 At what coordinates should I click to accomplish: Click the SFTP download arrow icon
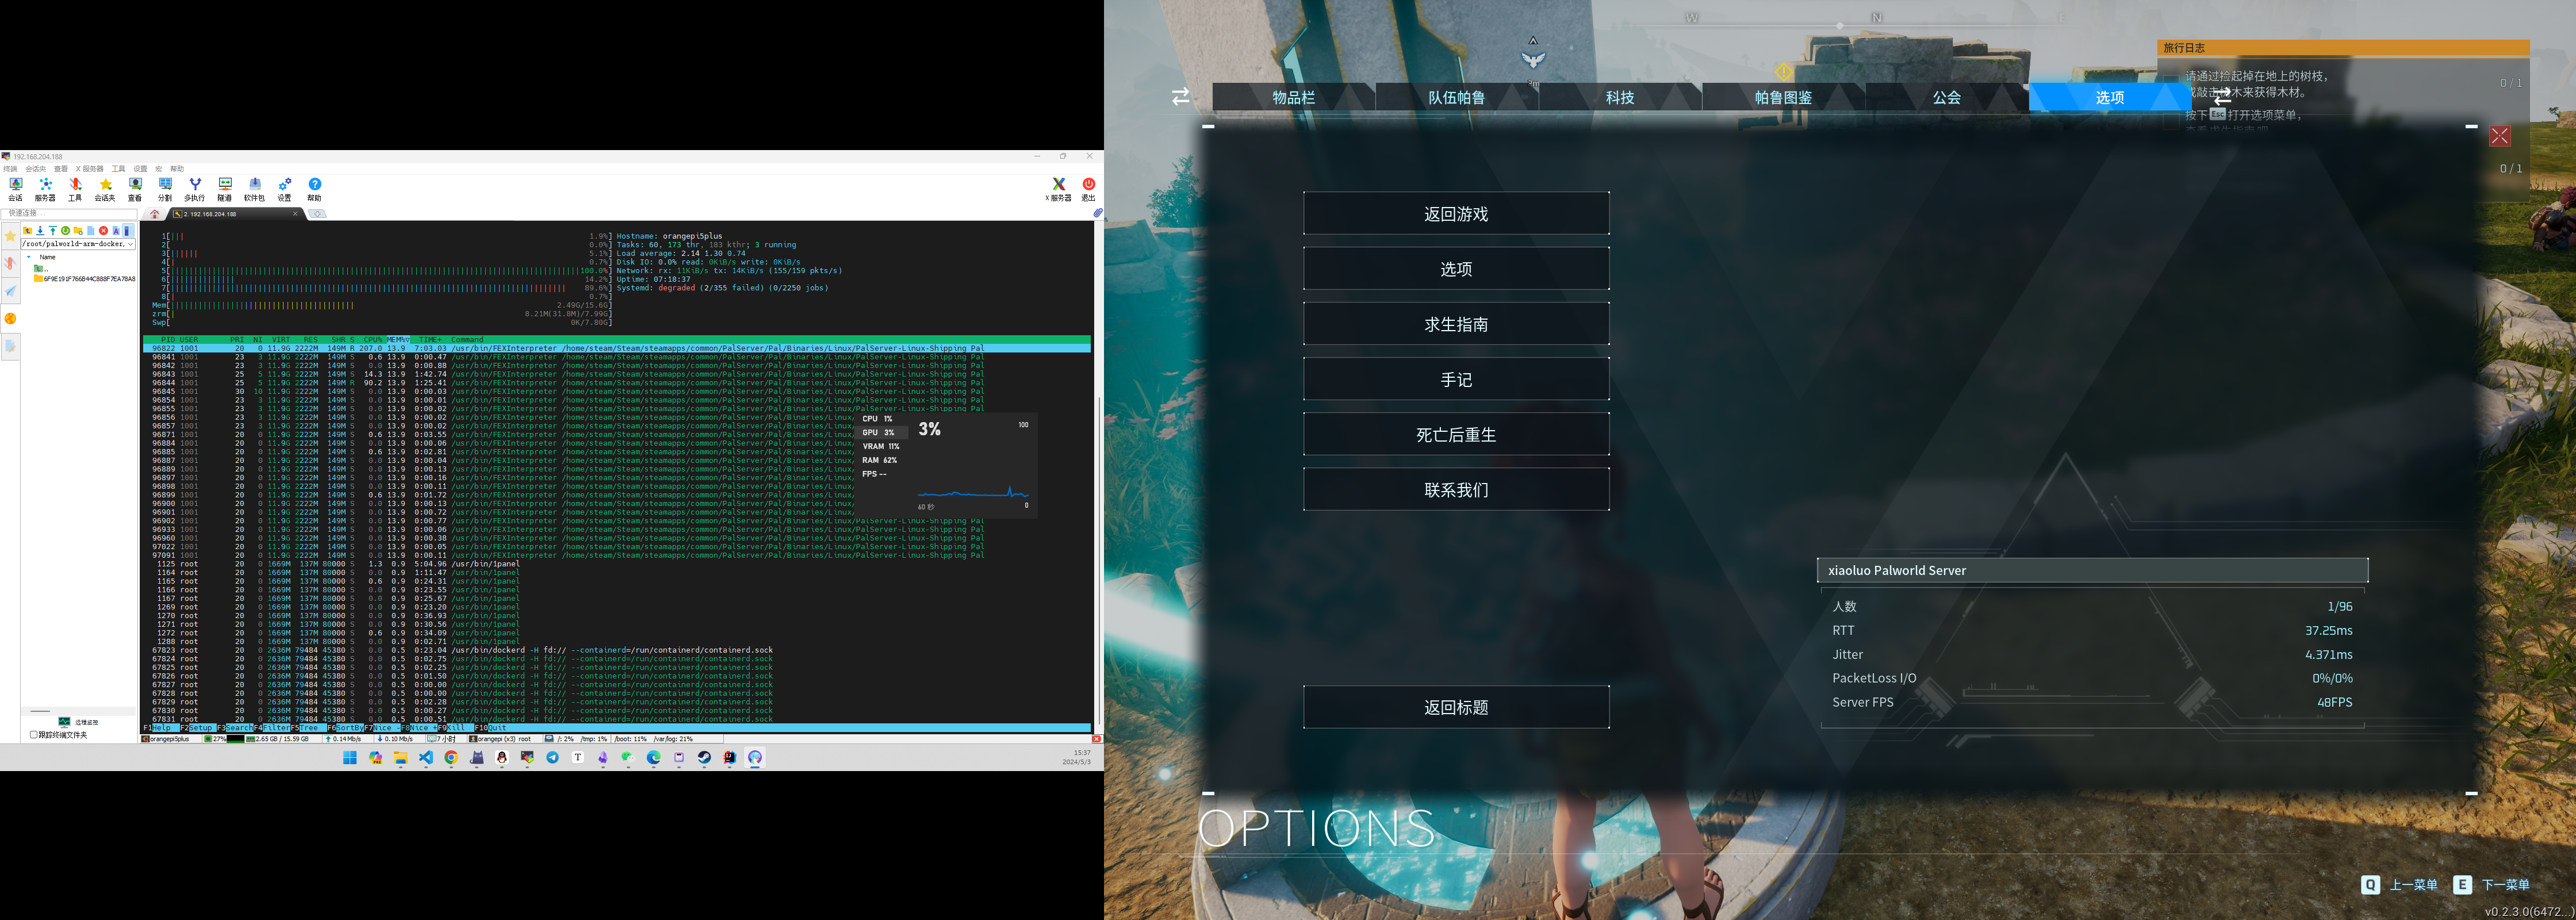pyautogui.click(x=40, y=231)
